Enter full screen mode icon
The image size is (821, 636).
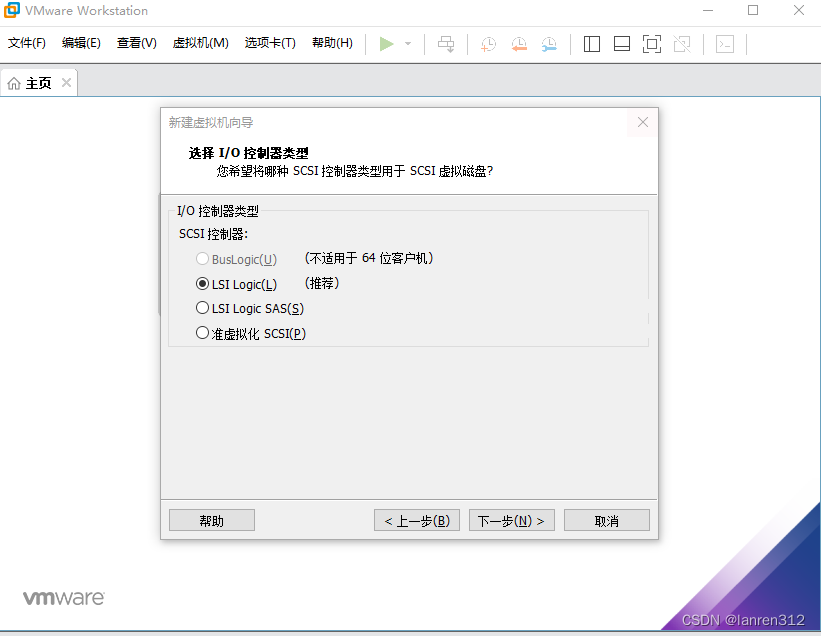[652, 44]
